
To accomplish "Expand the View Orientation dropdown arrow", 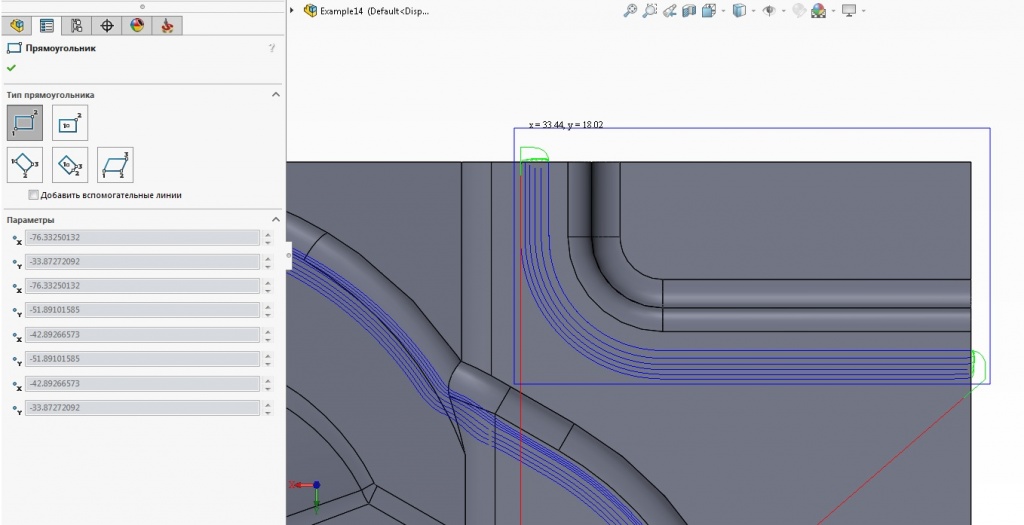I will (x=723, y=11).
